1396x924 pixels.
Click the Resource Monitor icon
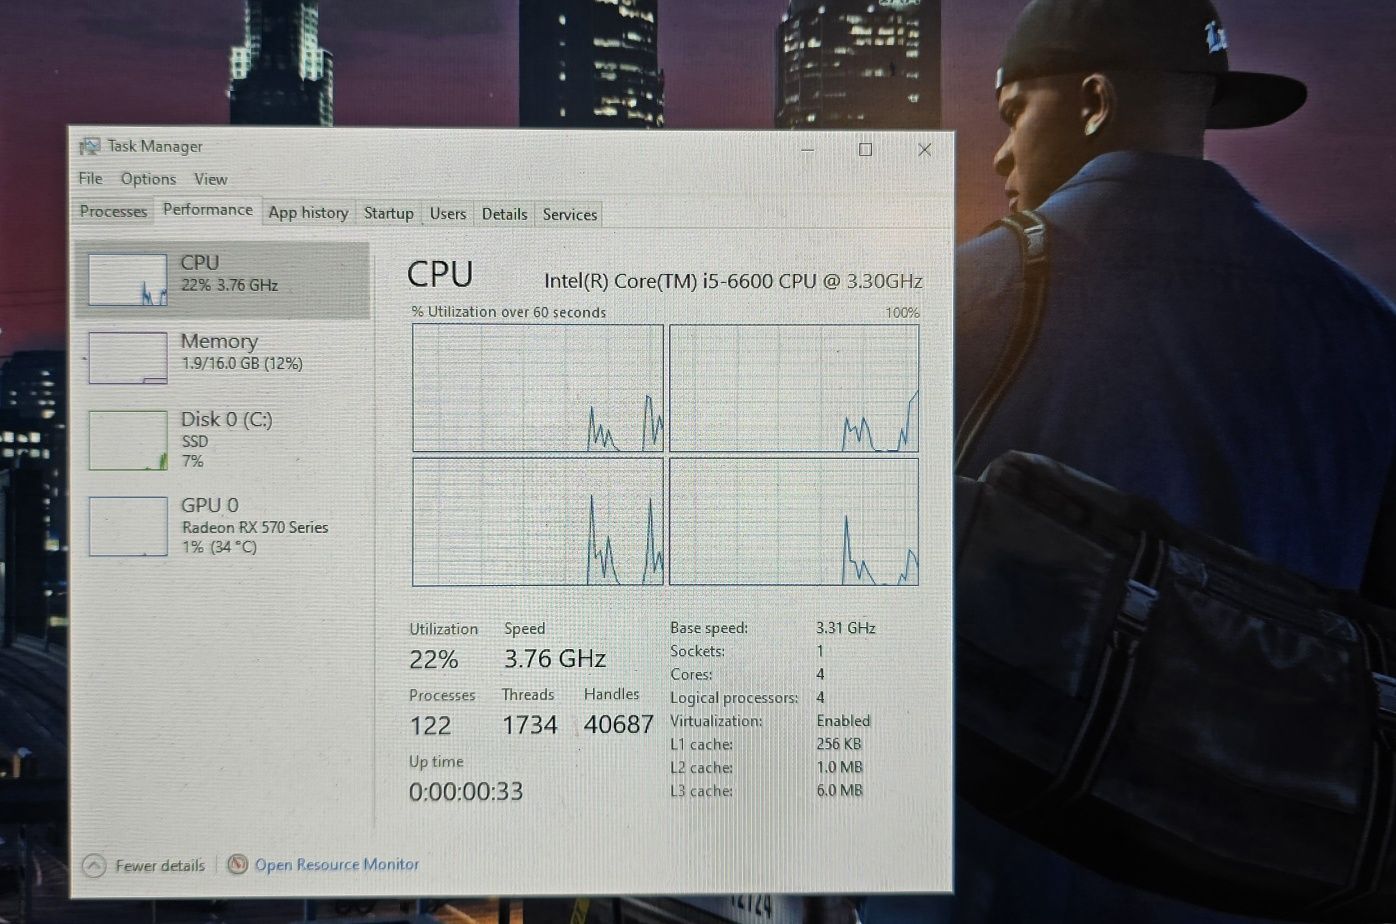click(x=237, y=864)
